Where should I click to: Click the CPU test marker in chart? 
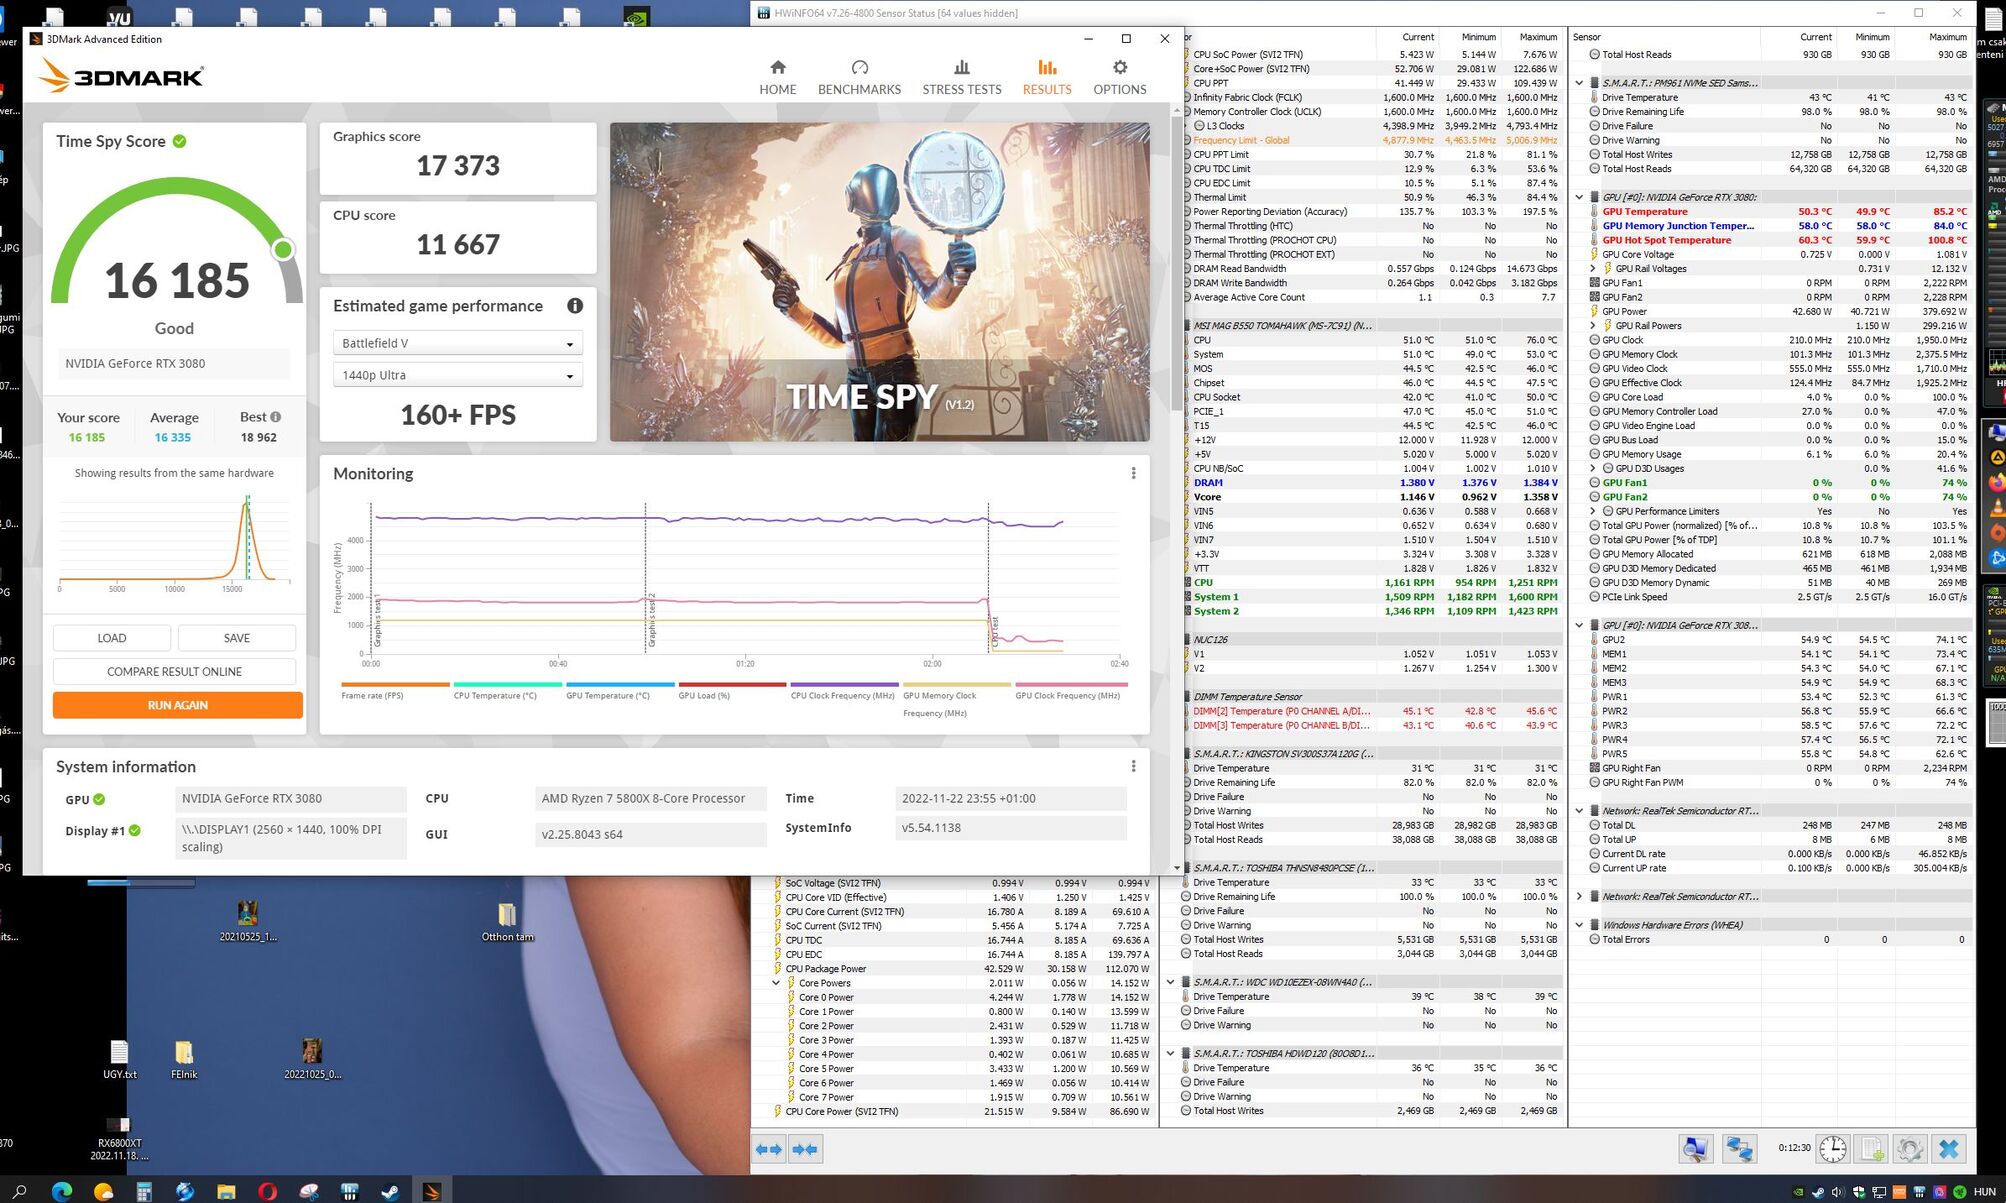click(x=995, y=632)
